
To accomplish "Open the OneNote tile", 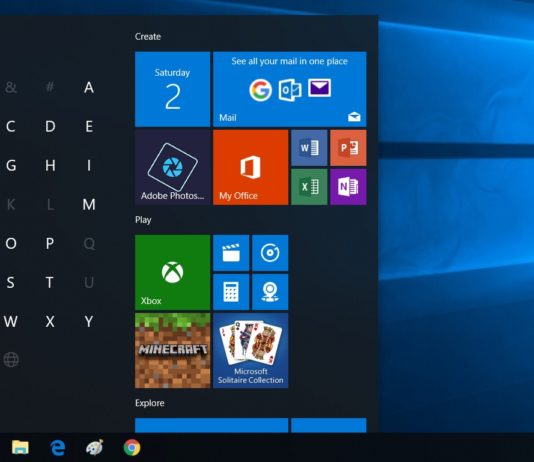I will coord(348,187).
